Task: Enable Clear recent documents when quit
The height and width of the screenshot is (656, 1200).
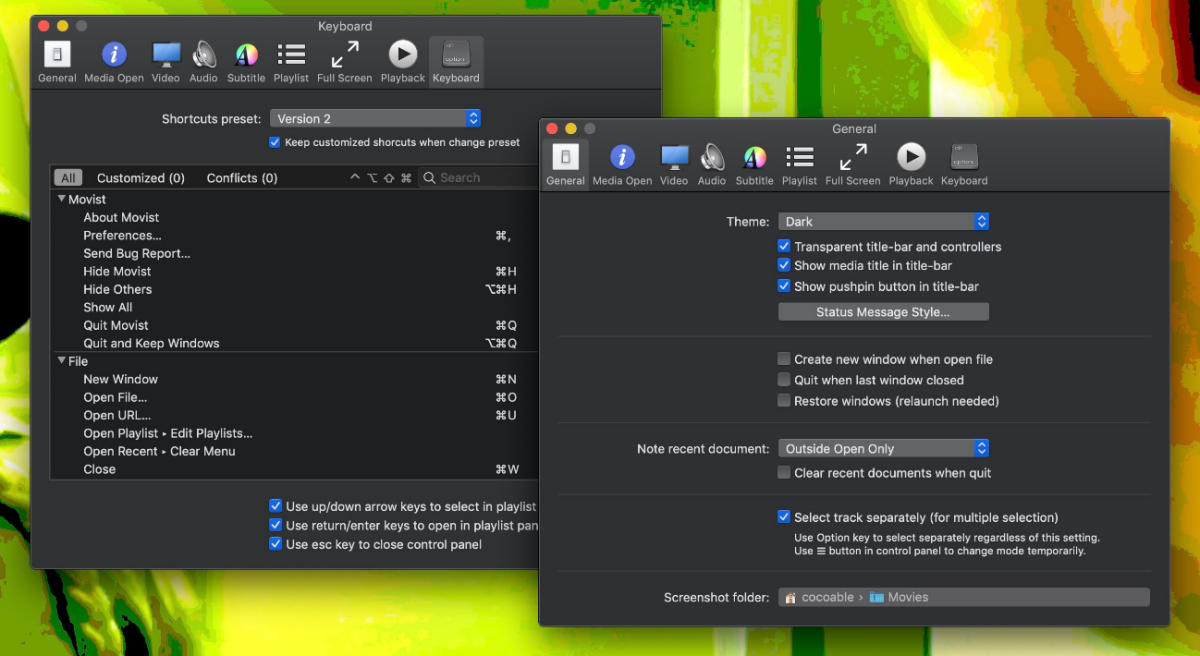Action: point(784,473)
